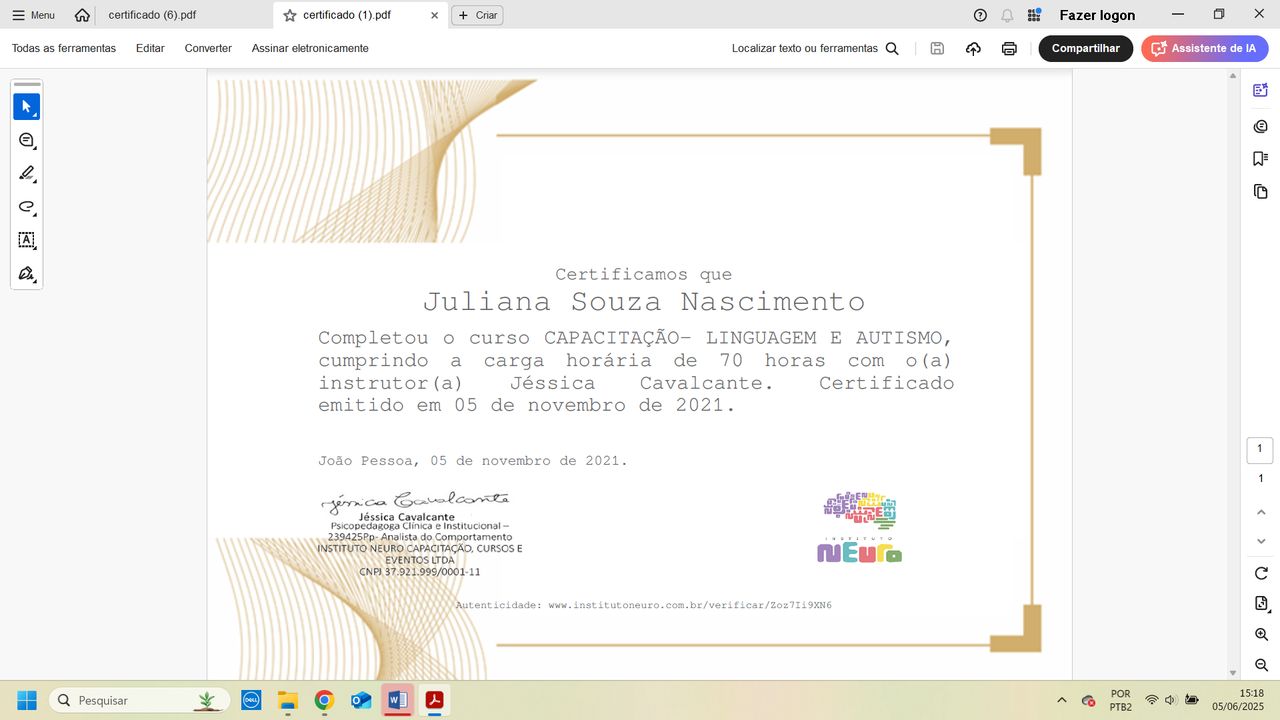
Task: Open the fill and sign tool
Action: click(26, 274)
